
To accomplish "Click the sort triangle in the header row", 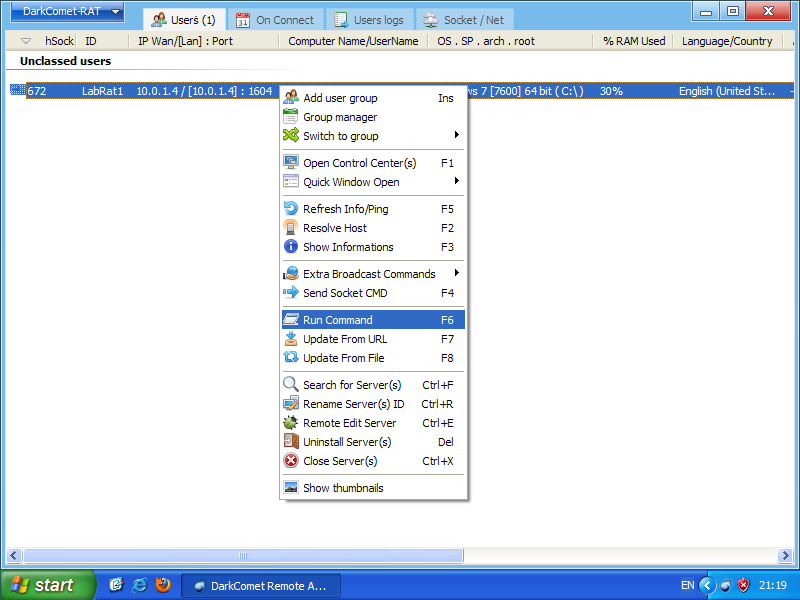I will 26,41.
